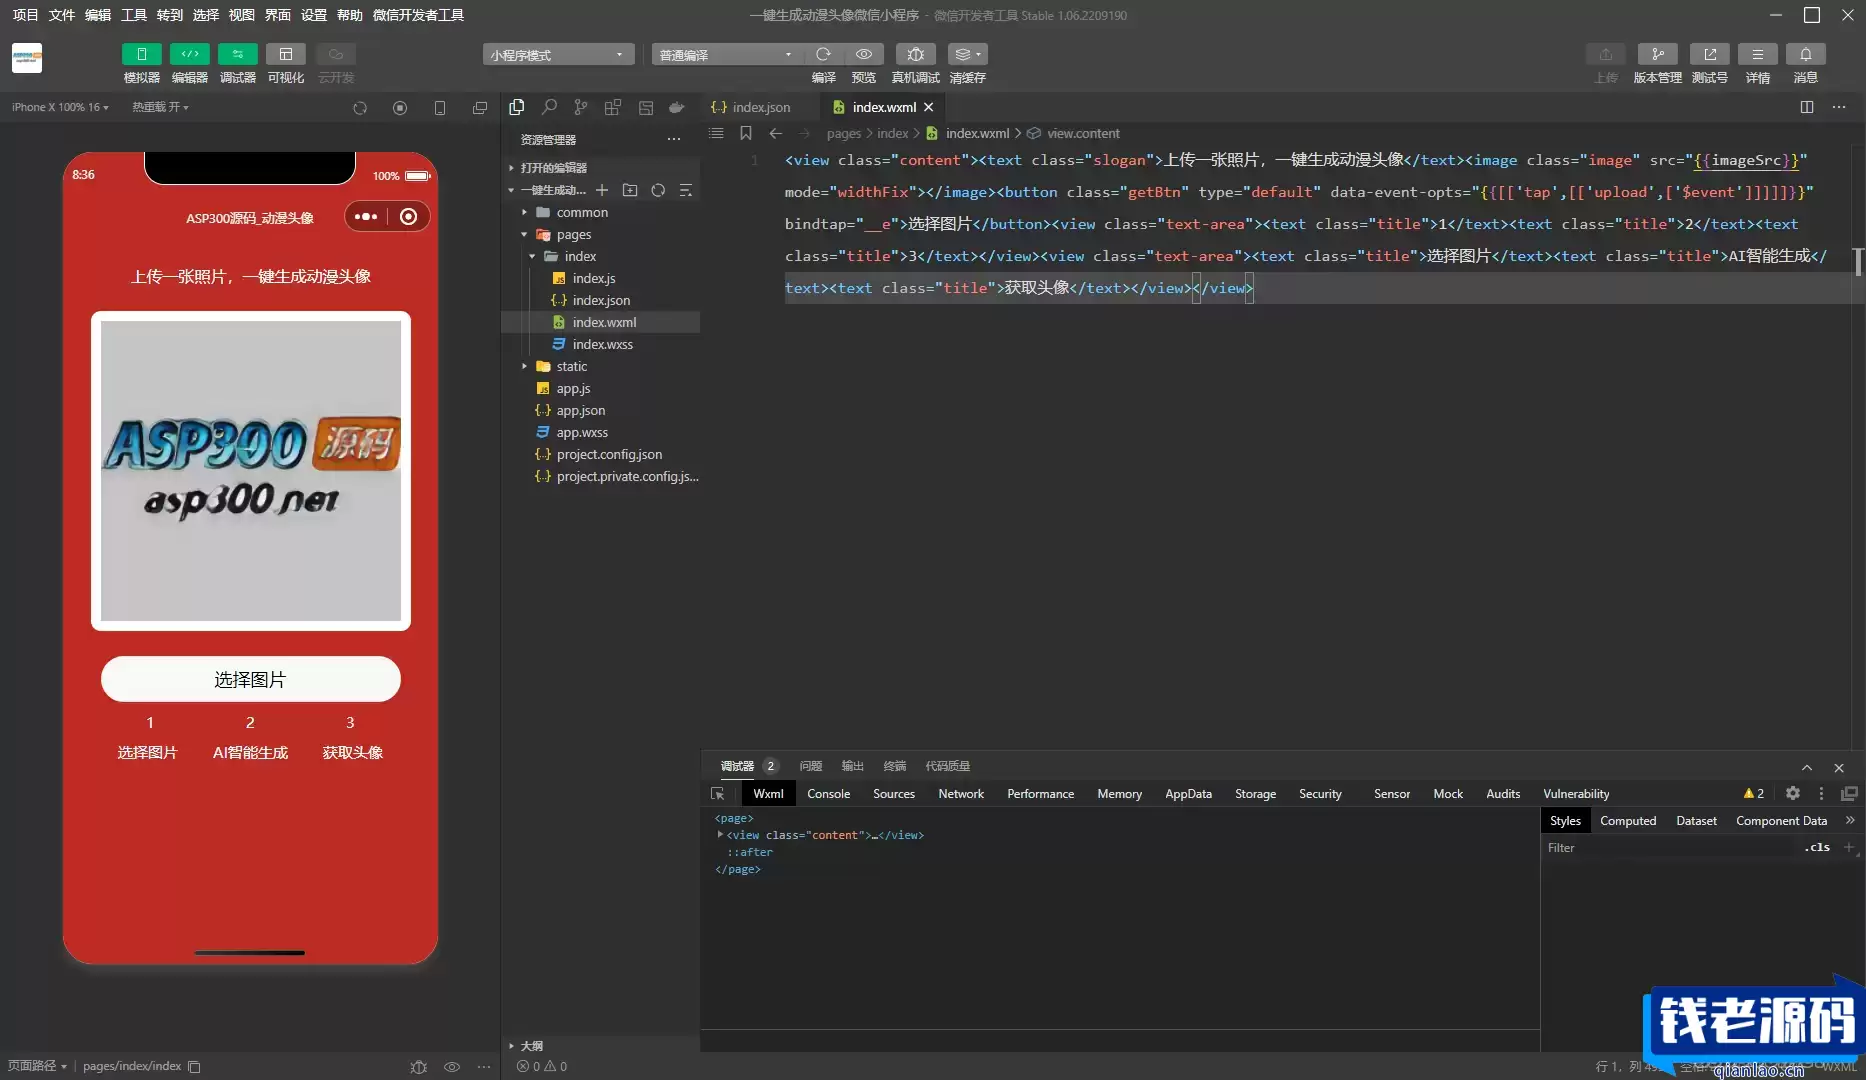Viewport: 1866px width, 1080px height.
Task: Click the preview (预览) eye icon
Action: click(864, 54)
